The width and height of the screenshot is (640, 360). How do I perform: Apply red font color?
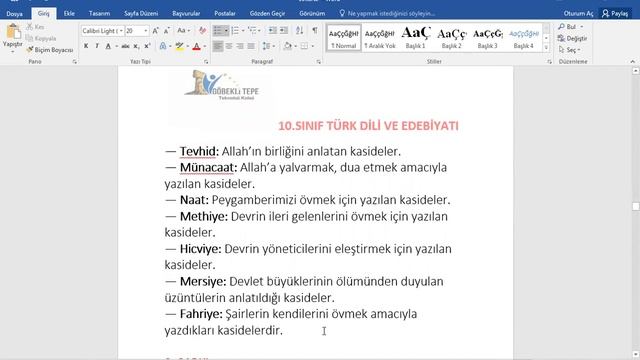196,46
